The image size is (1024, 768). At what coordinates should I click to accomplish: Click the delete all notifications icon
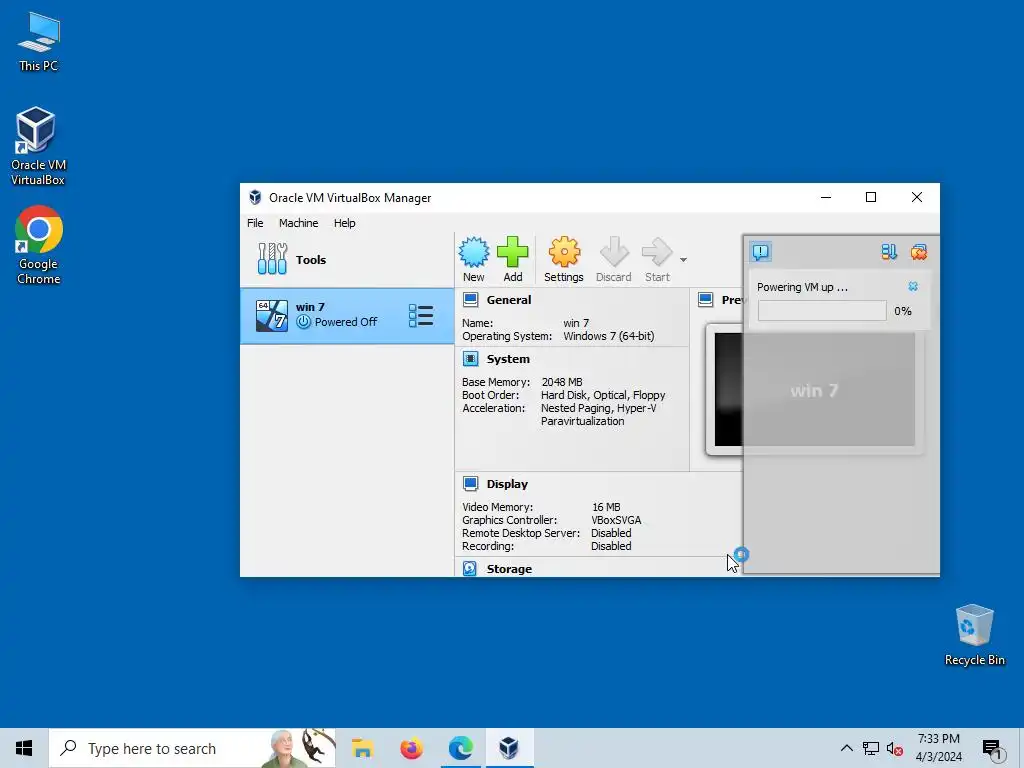pyautogui.click(x=919, y=252)
